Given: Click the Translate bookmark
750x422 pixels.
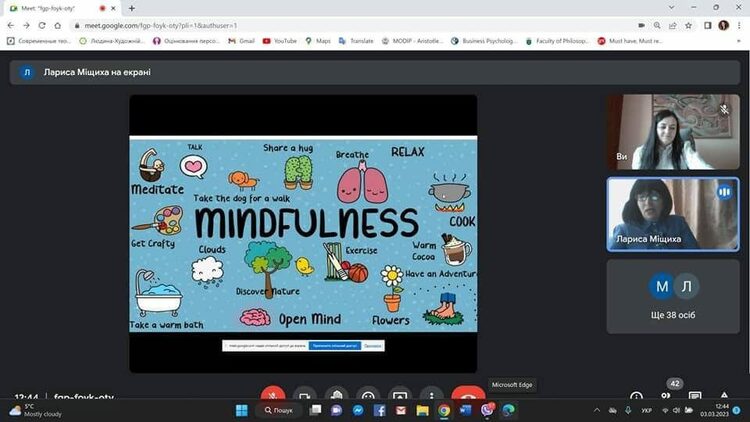Looking at the screenshot, I should 356,41.
